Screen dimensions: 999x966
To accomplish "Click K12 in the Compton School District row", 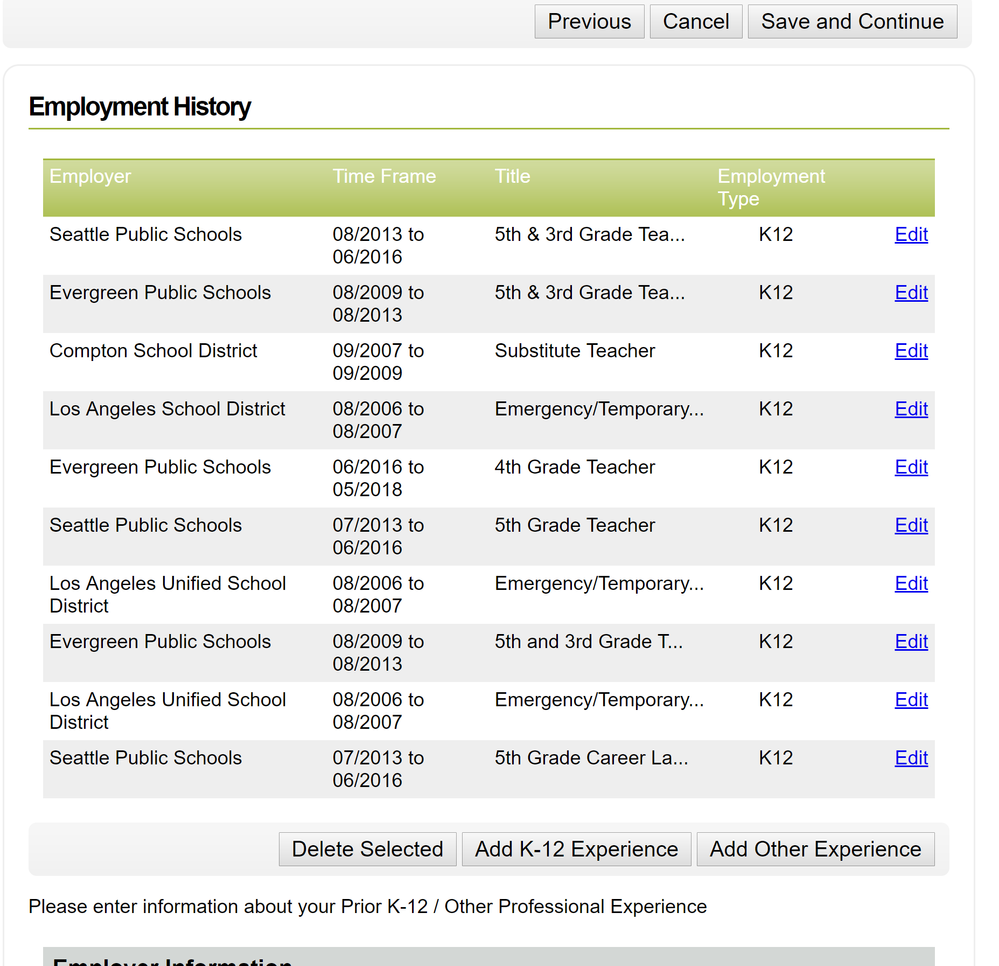I will pyautogui.click(x=775, y=350).
